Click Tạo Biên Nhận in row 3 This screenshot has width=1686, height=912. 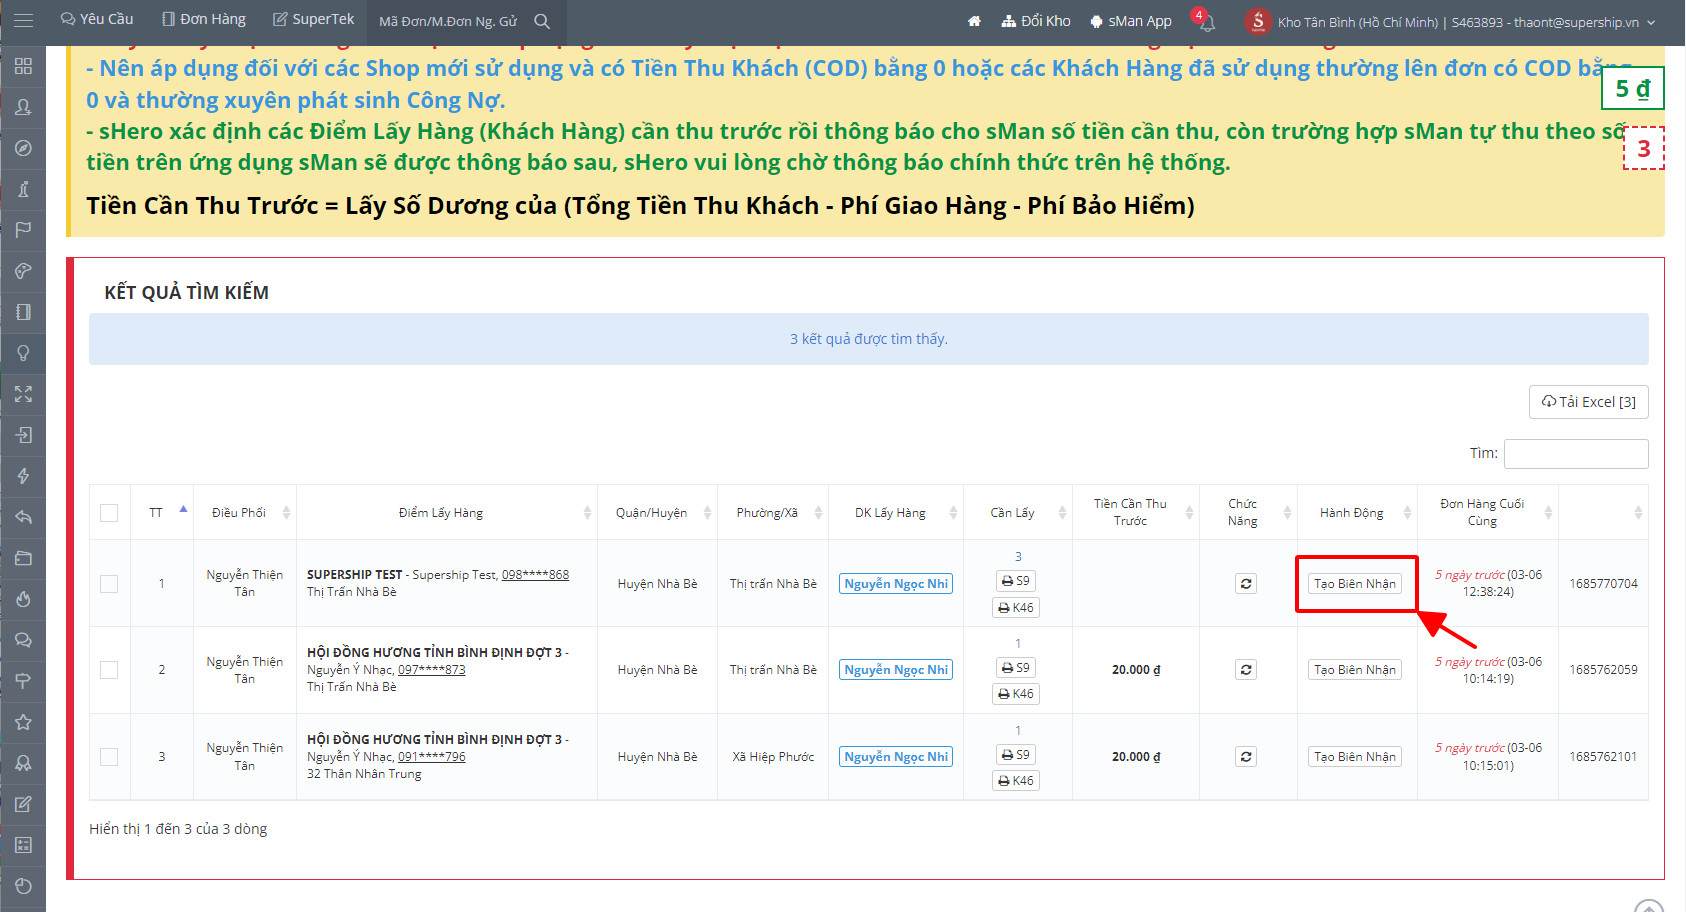tap(1355, 757)
